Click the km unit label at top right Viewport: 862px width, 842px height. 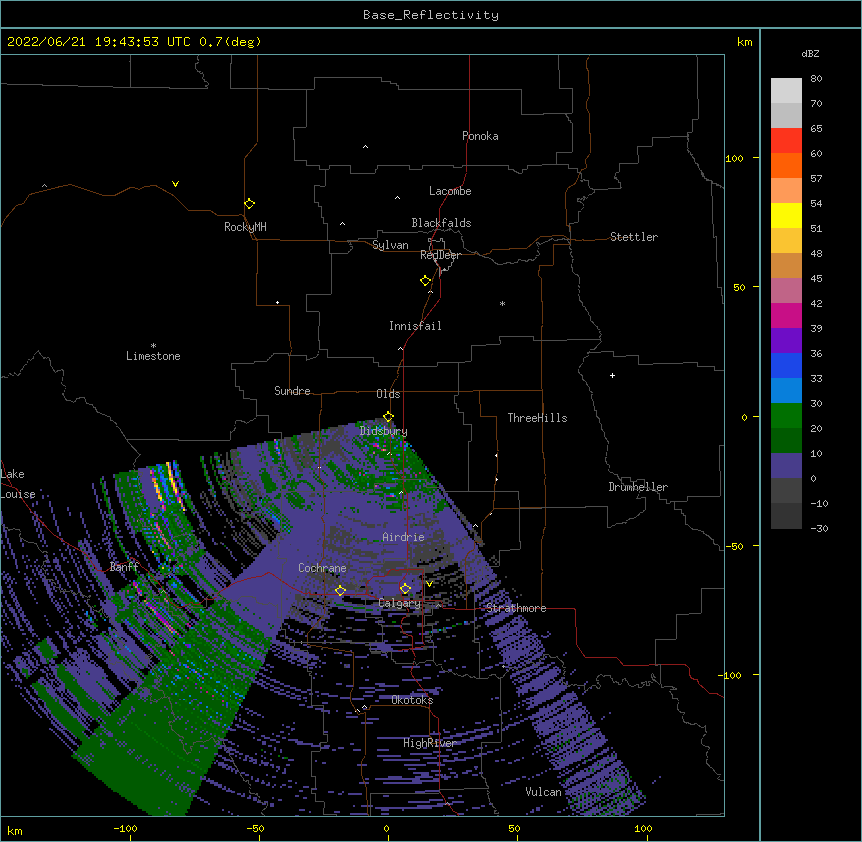click(745, 42)
